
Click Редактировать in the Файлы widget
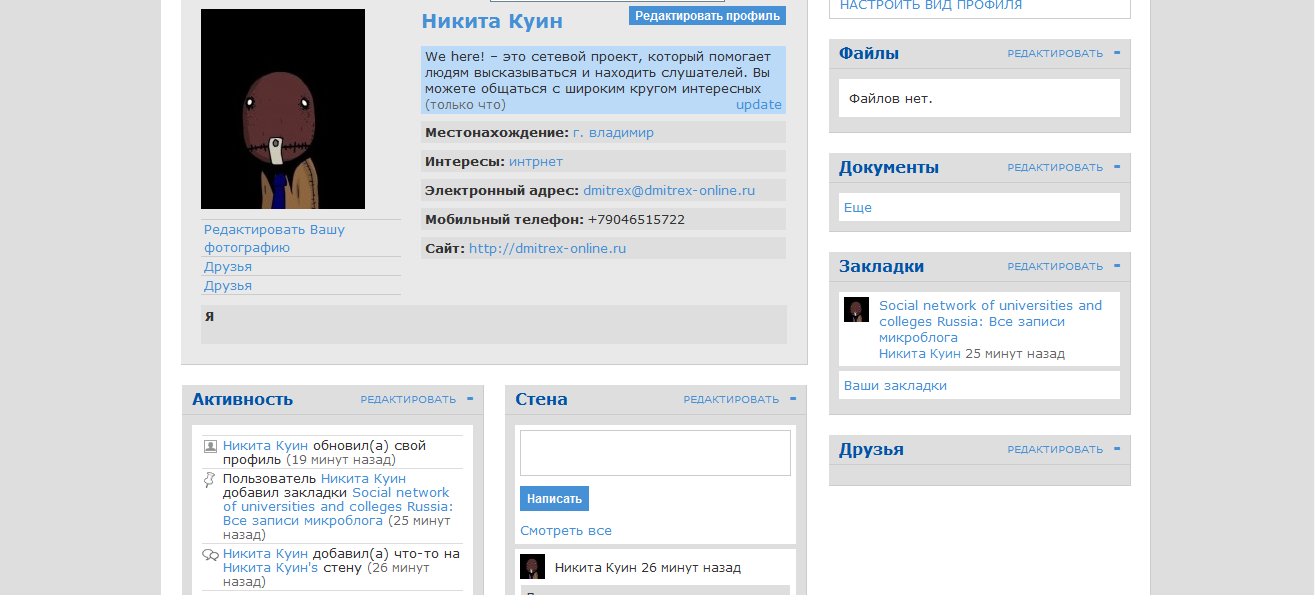click(1055, 54)
